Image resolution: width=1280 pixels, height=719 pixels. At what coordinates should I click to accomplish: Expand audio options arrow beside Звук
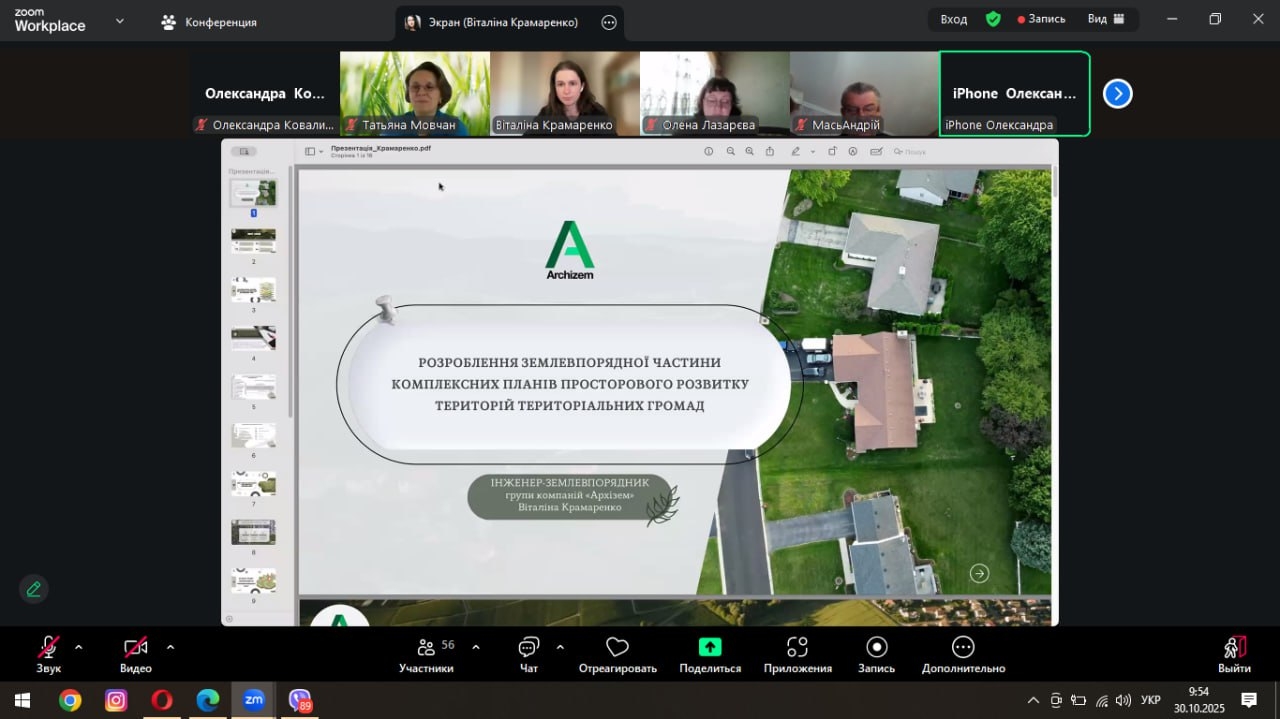point(79,647)
